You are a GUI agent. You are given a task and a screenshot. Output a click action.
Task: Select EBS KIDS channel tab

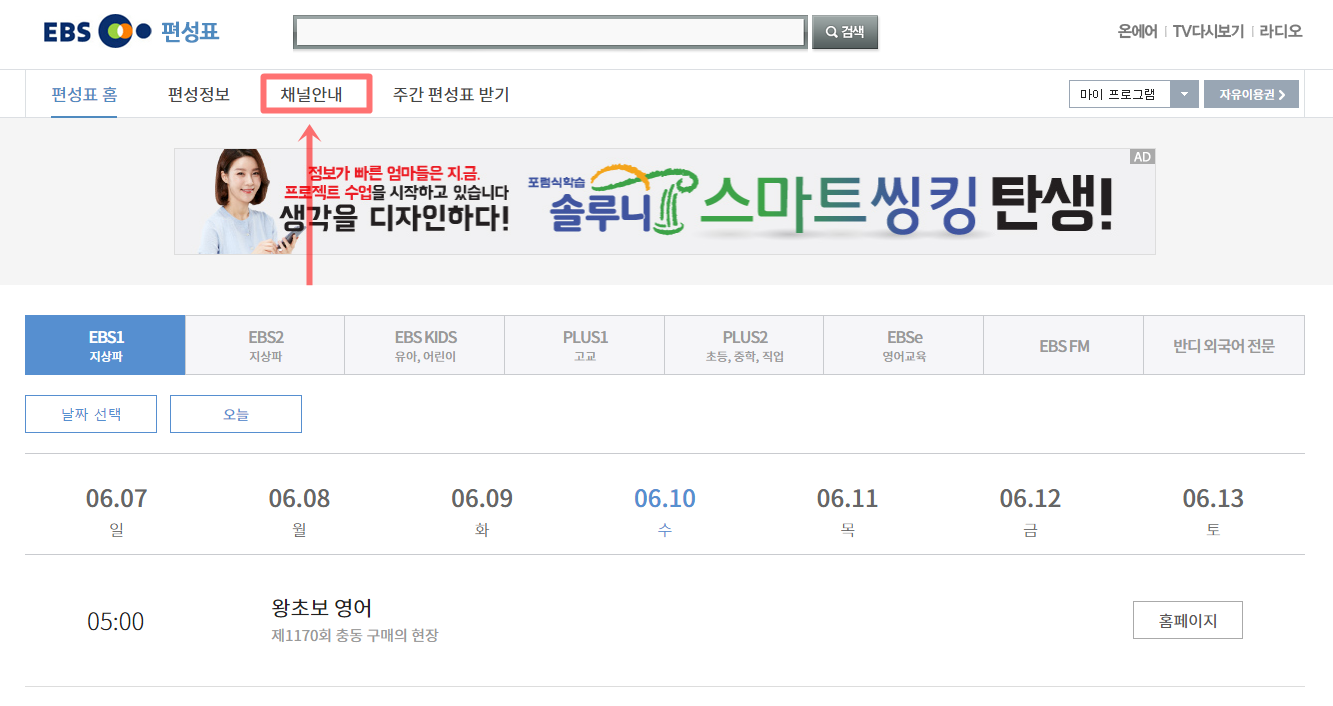(x=425, y=345)
